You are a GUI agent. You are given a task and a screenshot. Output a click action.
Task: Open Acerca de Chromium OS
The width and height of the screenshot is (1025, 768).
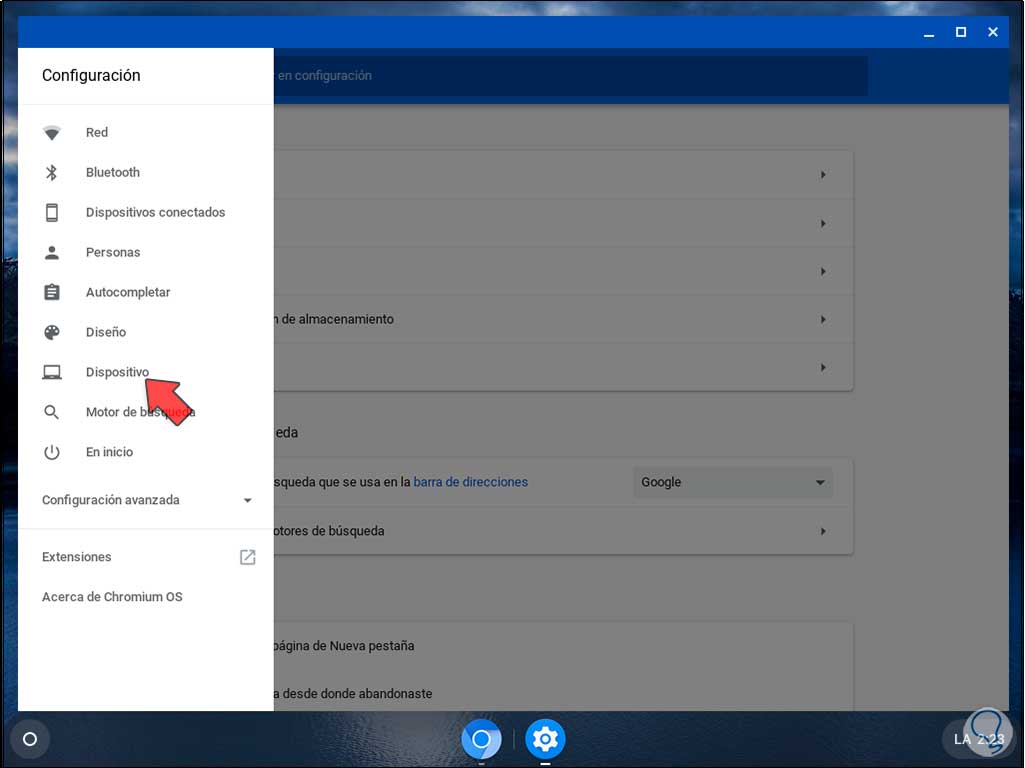coord(112,597)
